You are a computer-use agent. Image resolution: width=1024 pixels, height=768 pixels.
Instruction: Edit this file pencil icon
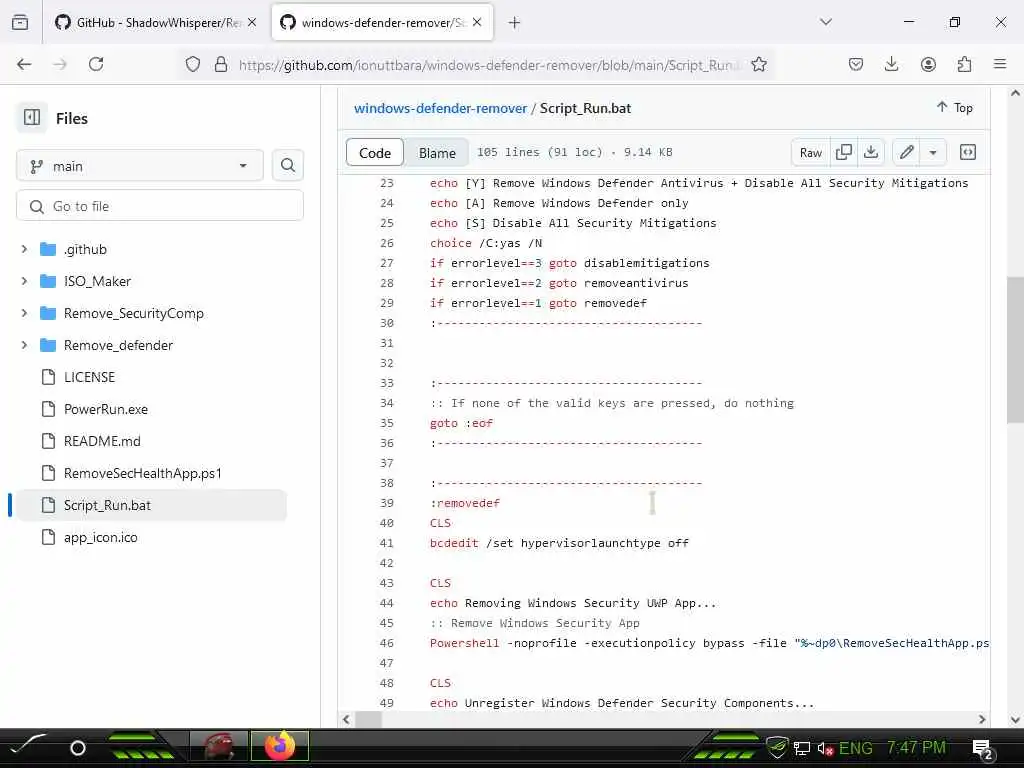pos(906,152)
